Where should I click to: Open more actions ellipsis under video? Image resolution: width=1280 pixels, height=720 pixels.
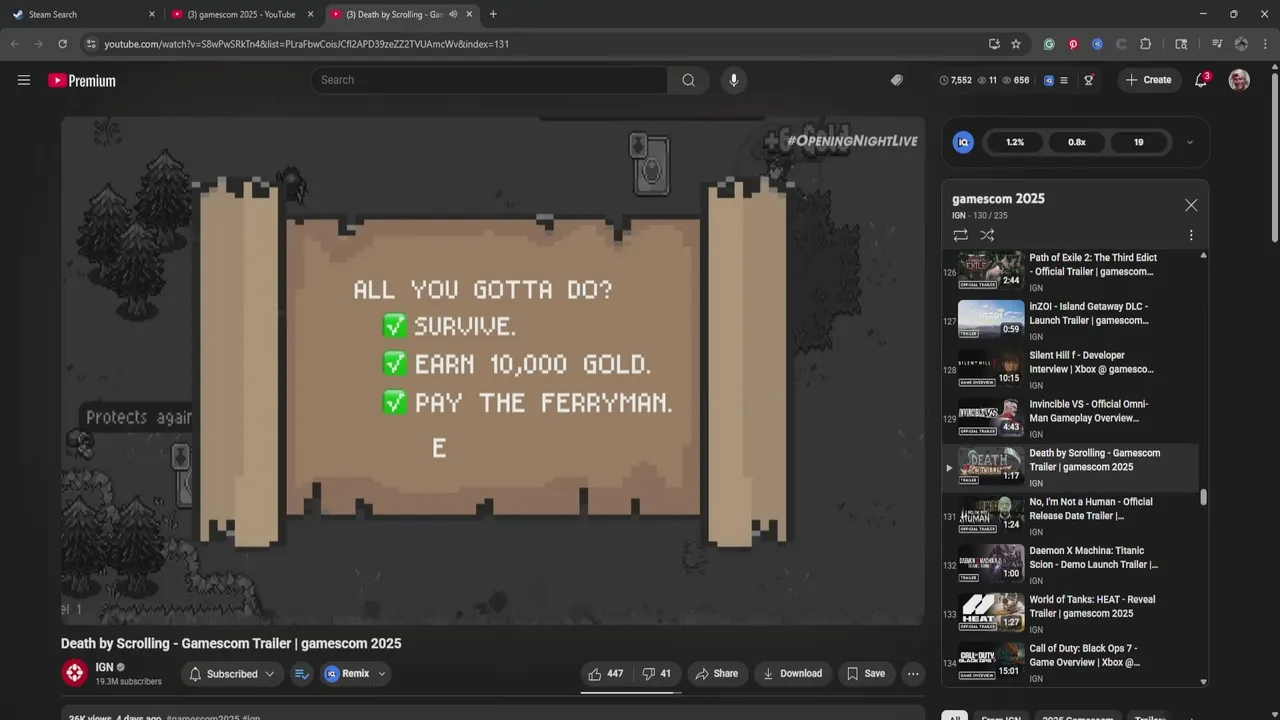(913, 674)
